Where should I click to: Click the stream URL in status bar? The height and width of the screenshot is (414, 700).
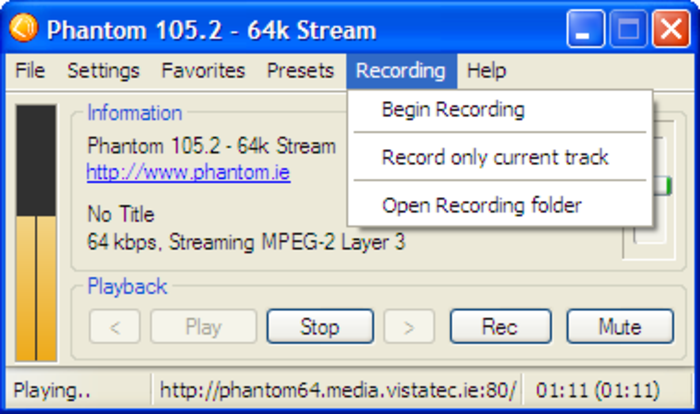pos(338,390)
